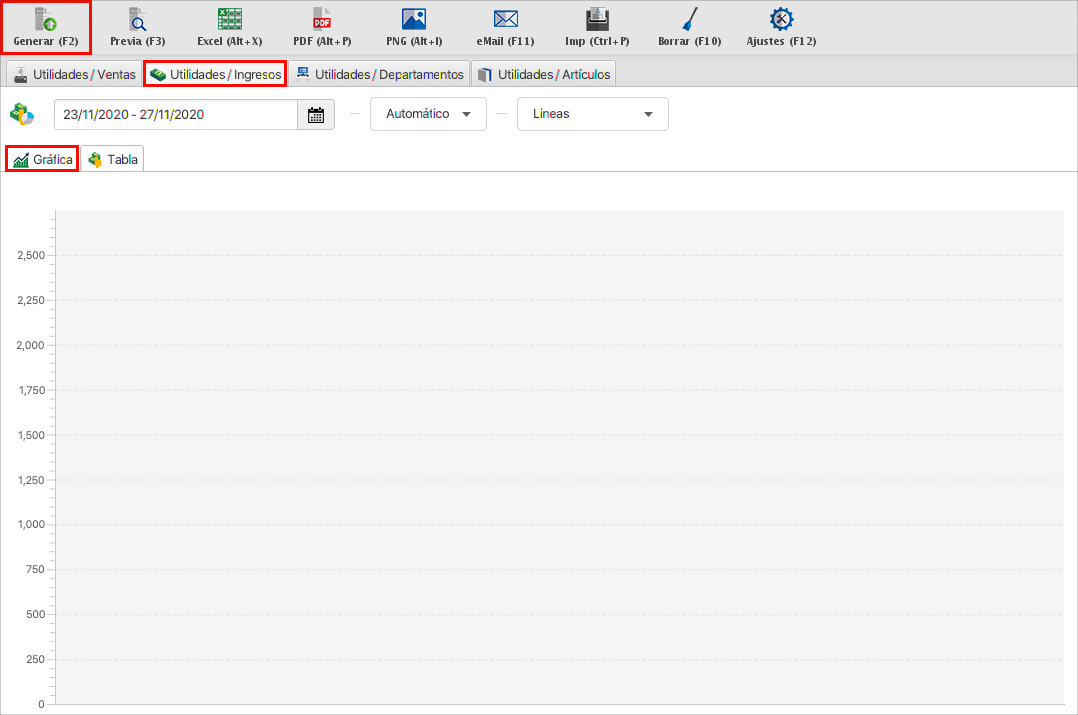Export the report as PDF (Alt+P)
Image resolution: width=1078 pixels, height=715 pixels.
click(x=322, y=19)
